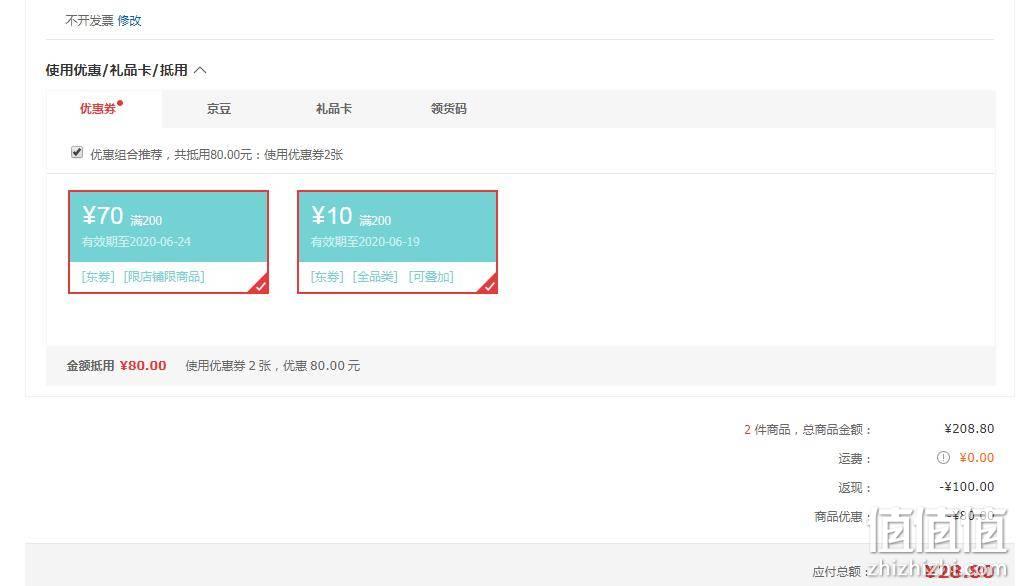Deselect the ¥70 满200 coupon card
This screenshot has height=586, width=1017.
tap(169, 241)
